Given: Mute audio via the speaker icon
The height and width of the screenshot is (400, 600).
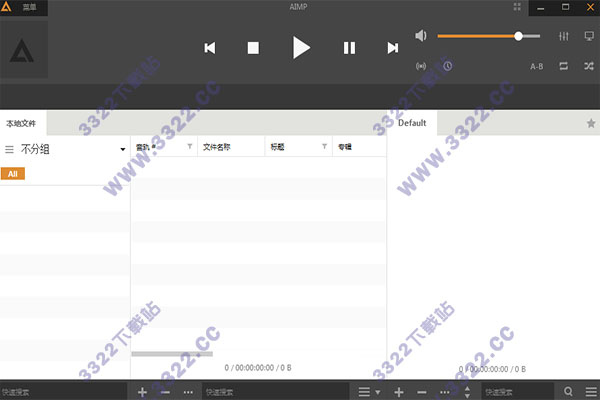Looking at the screenshot, I should tap(421, 36).
